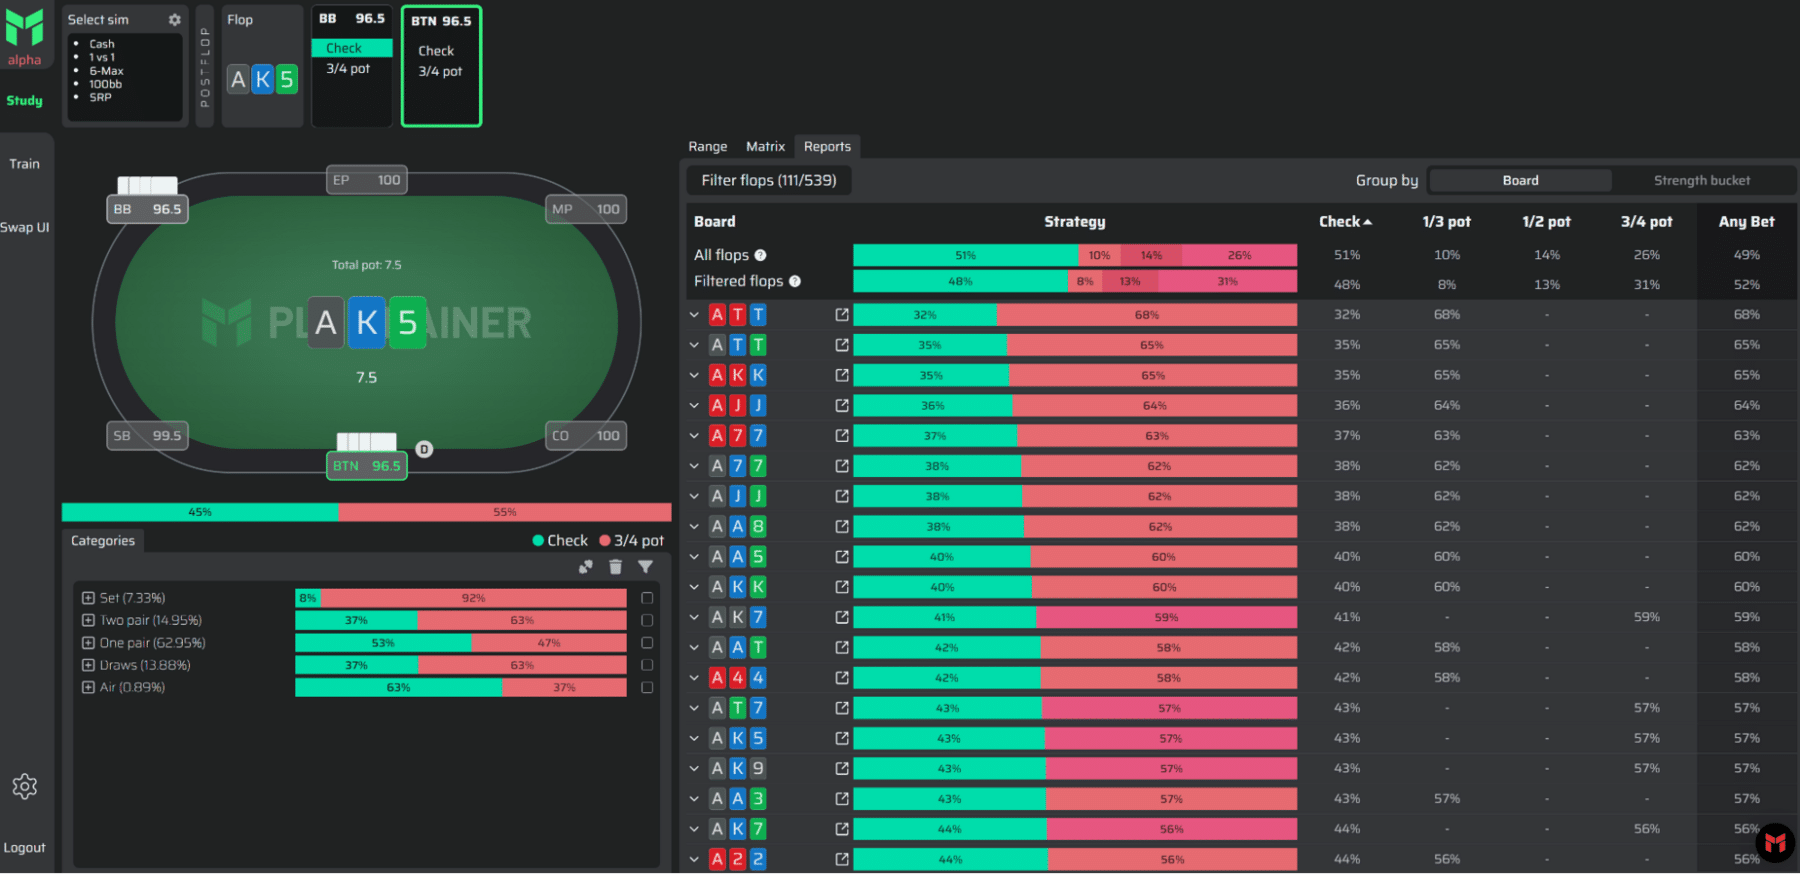Click the filter funnel icon in Categories

click(646, 567)
